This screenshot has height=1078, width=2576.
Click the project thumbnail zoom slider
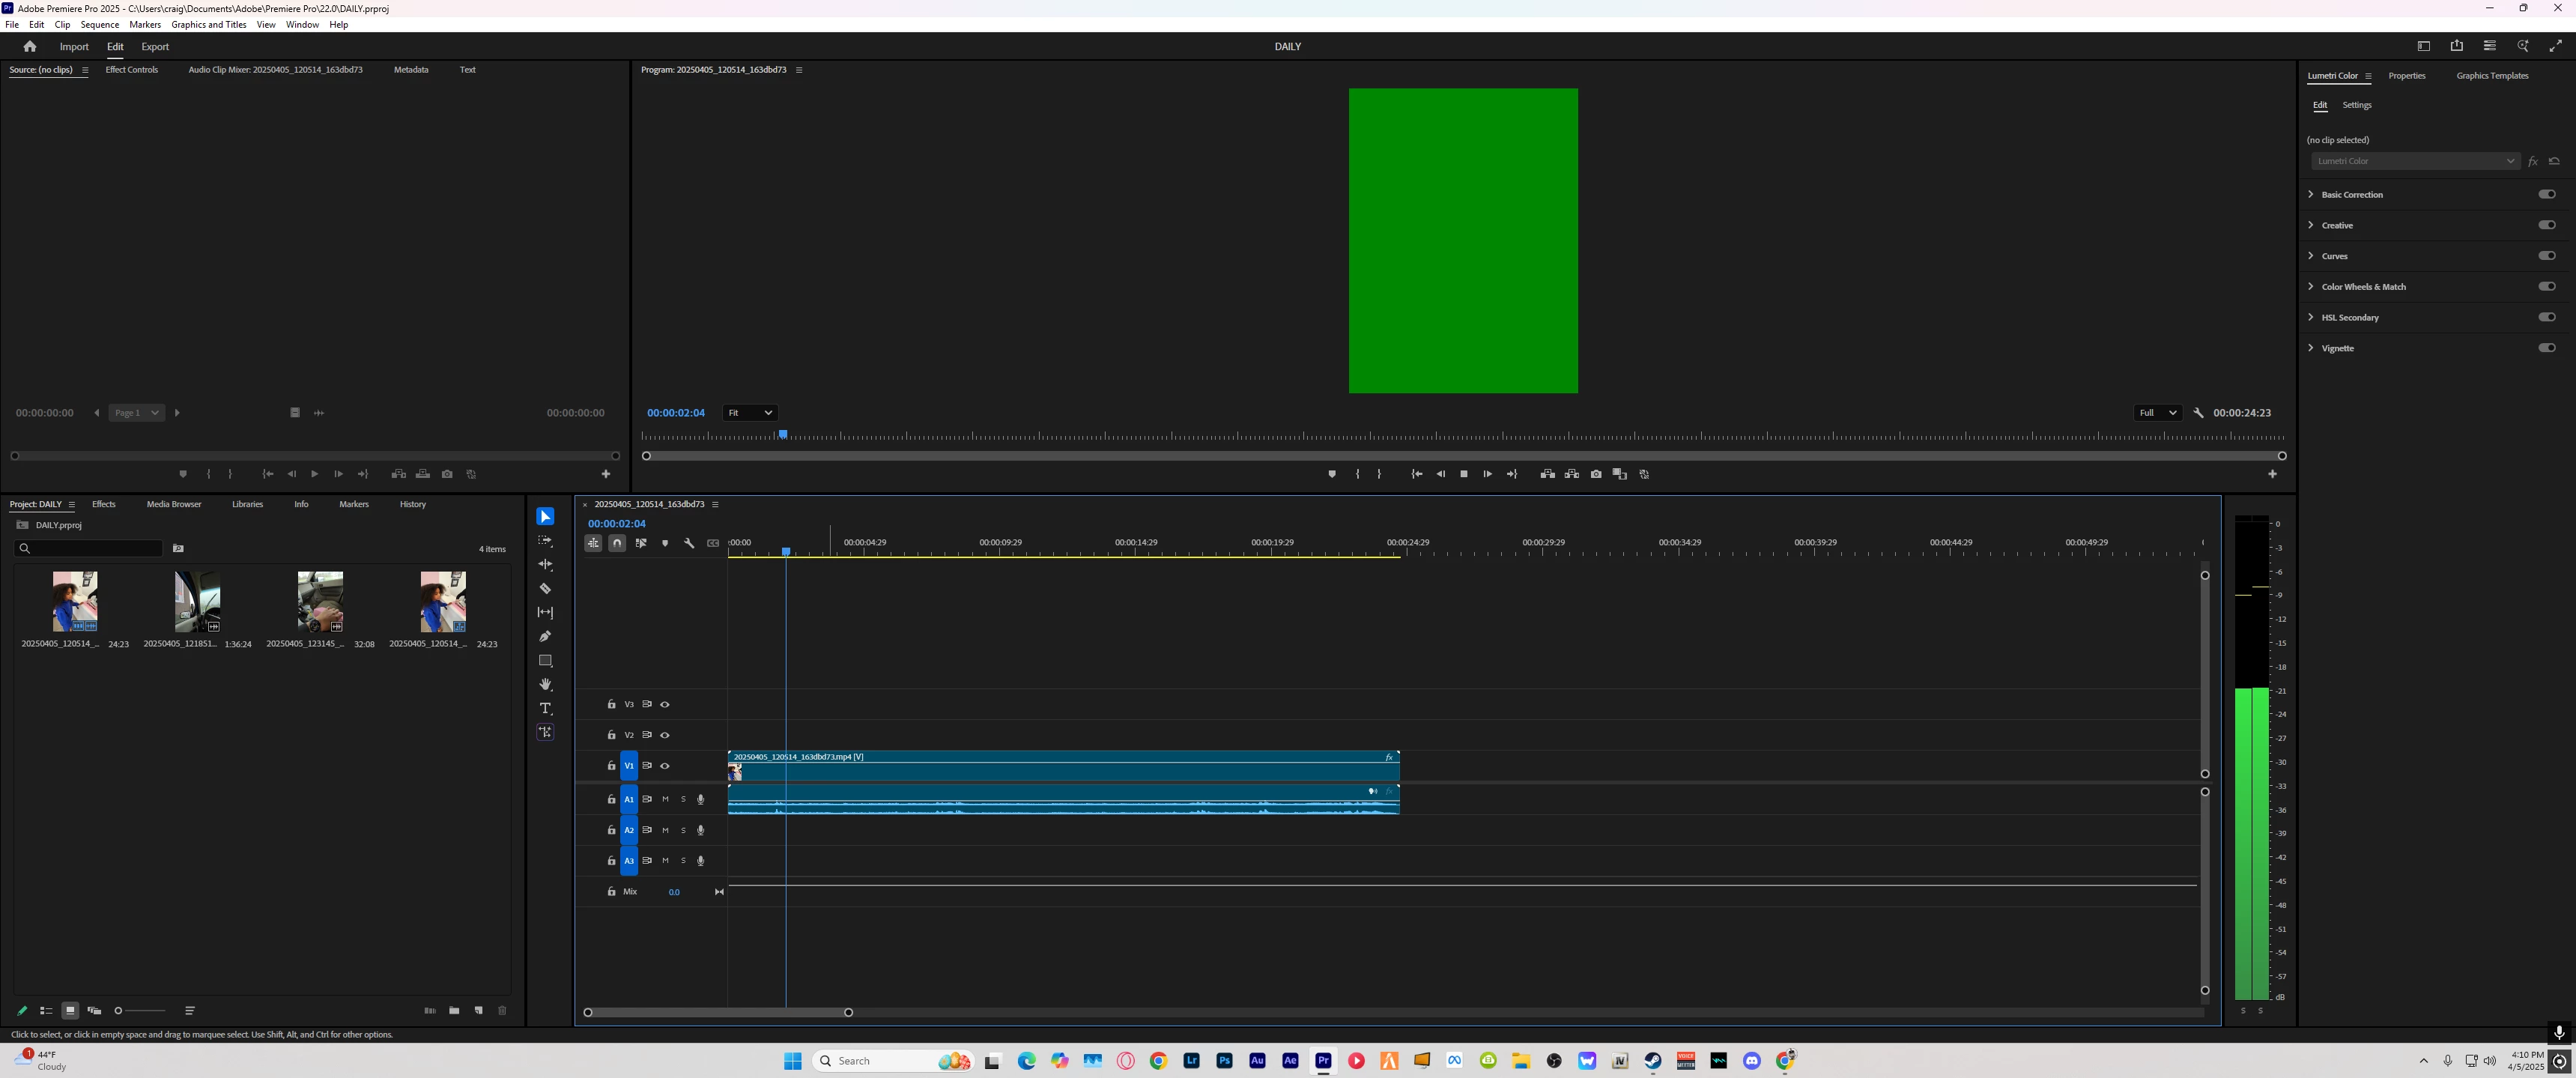[140, 1011]
